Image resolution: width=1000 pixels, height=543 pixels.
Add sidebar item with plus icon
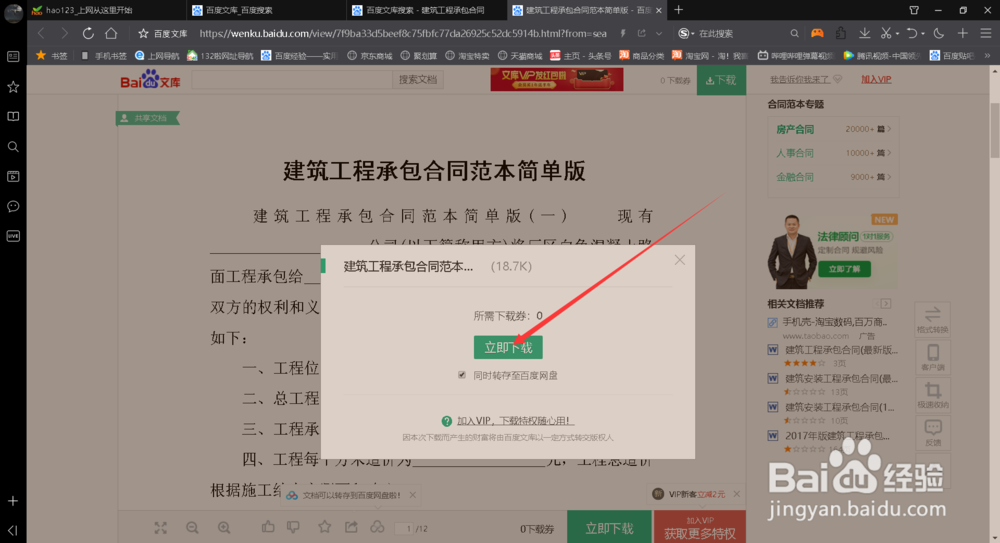pyautogui.click(x=13, y=502)
